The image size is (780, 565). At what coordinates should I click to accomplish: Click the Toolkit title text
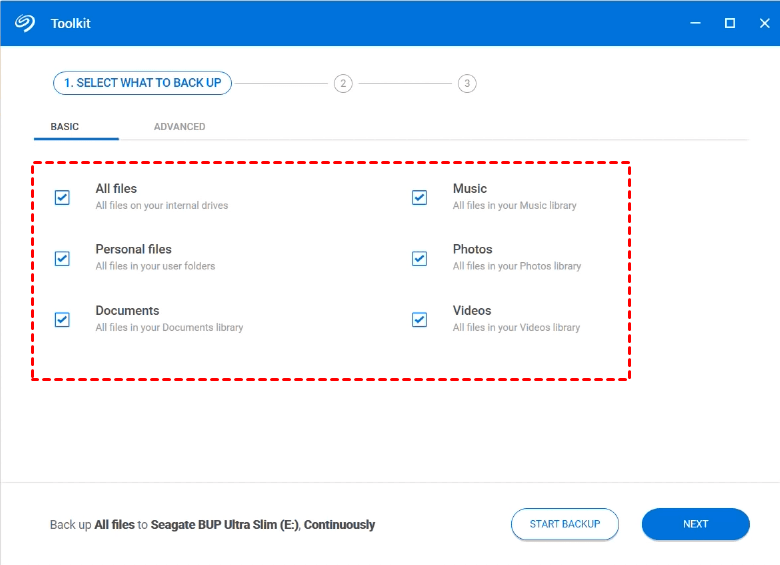pyautogui.click(x=70, y=22)
